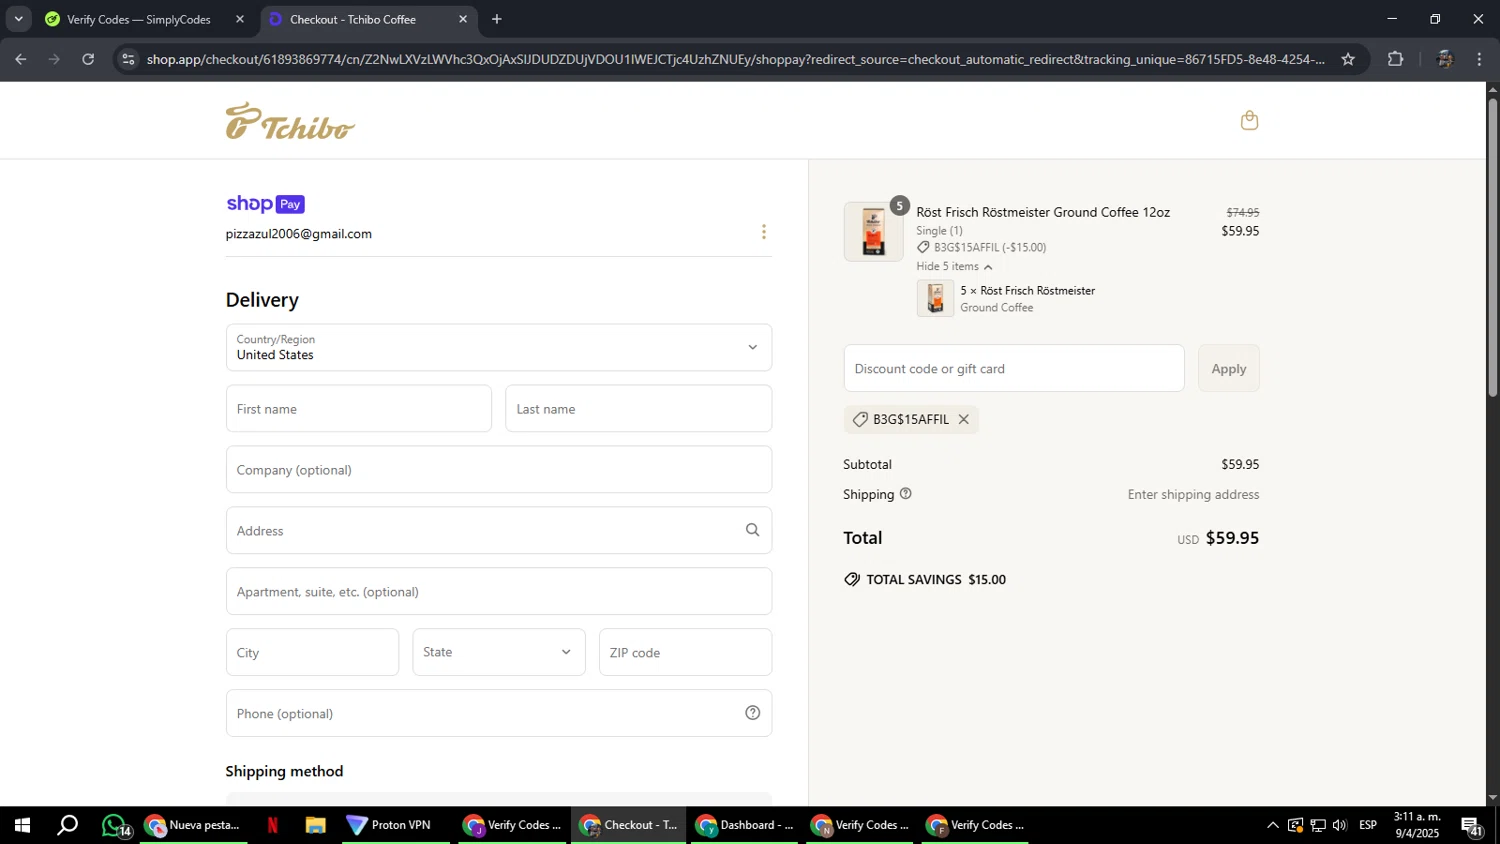1500x844 pixels.
Task: View site information icon in address bar
Action: point(127,59)
